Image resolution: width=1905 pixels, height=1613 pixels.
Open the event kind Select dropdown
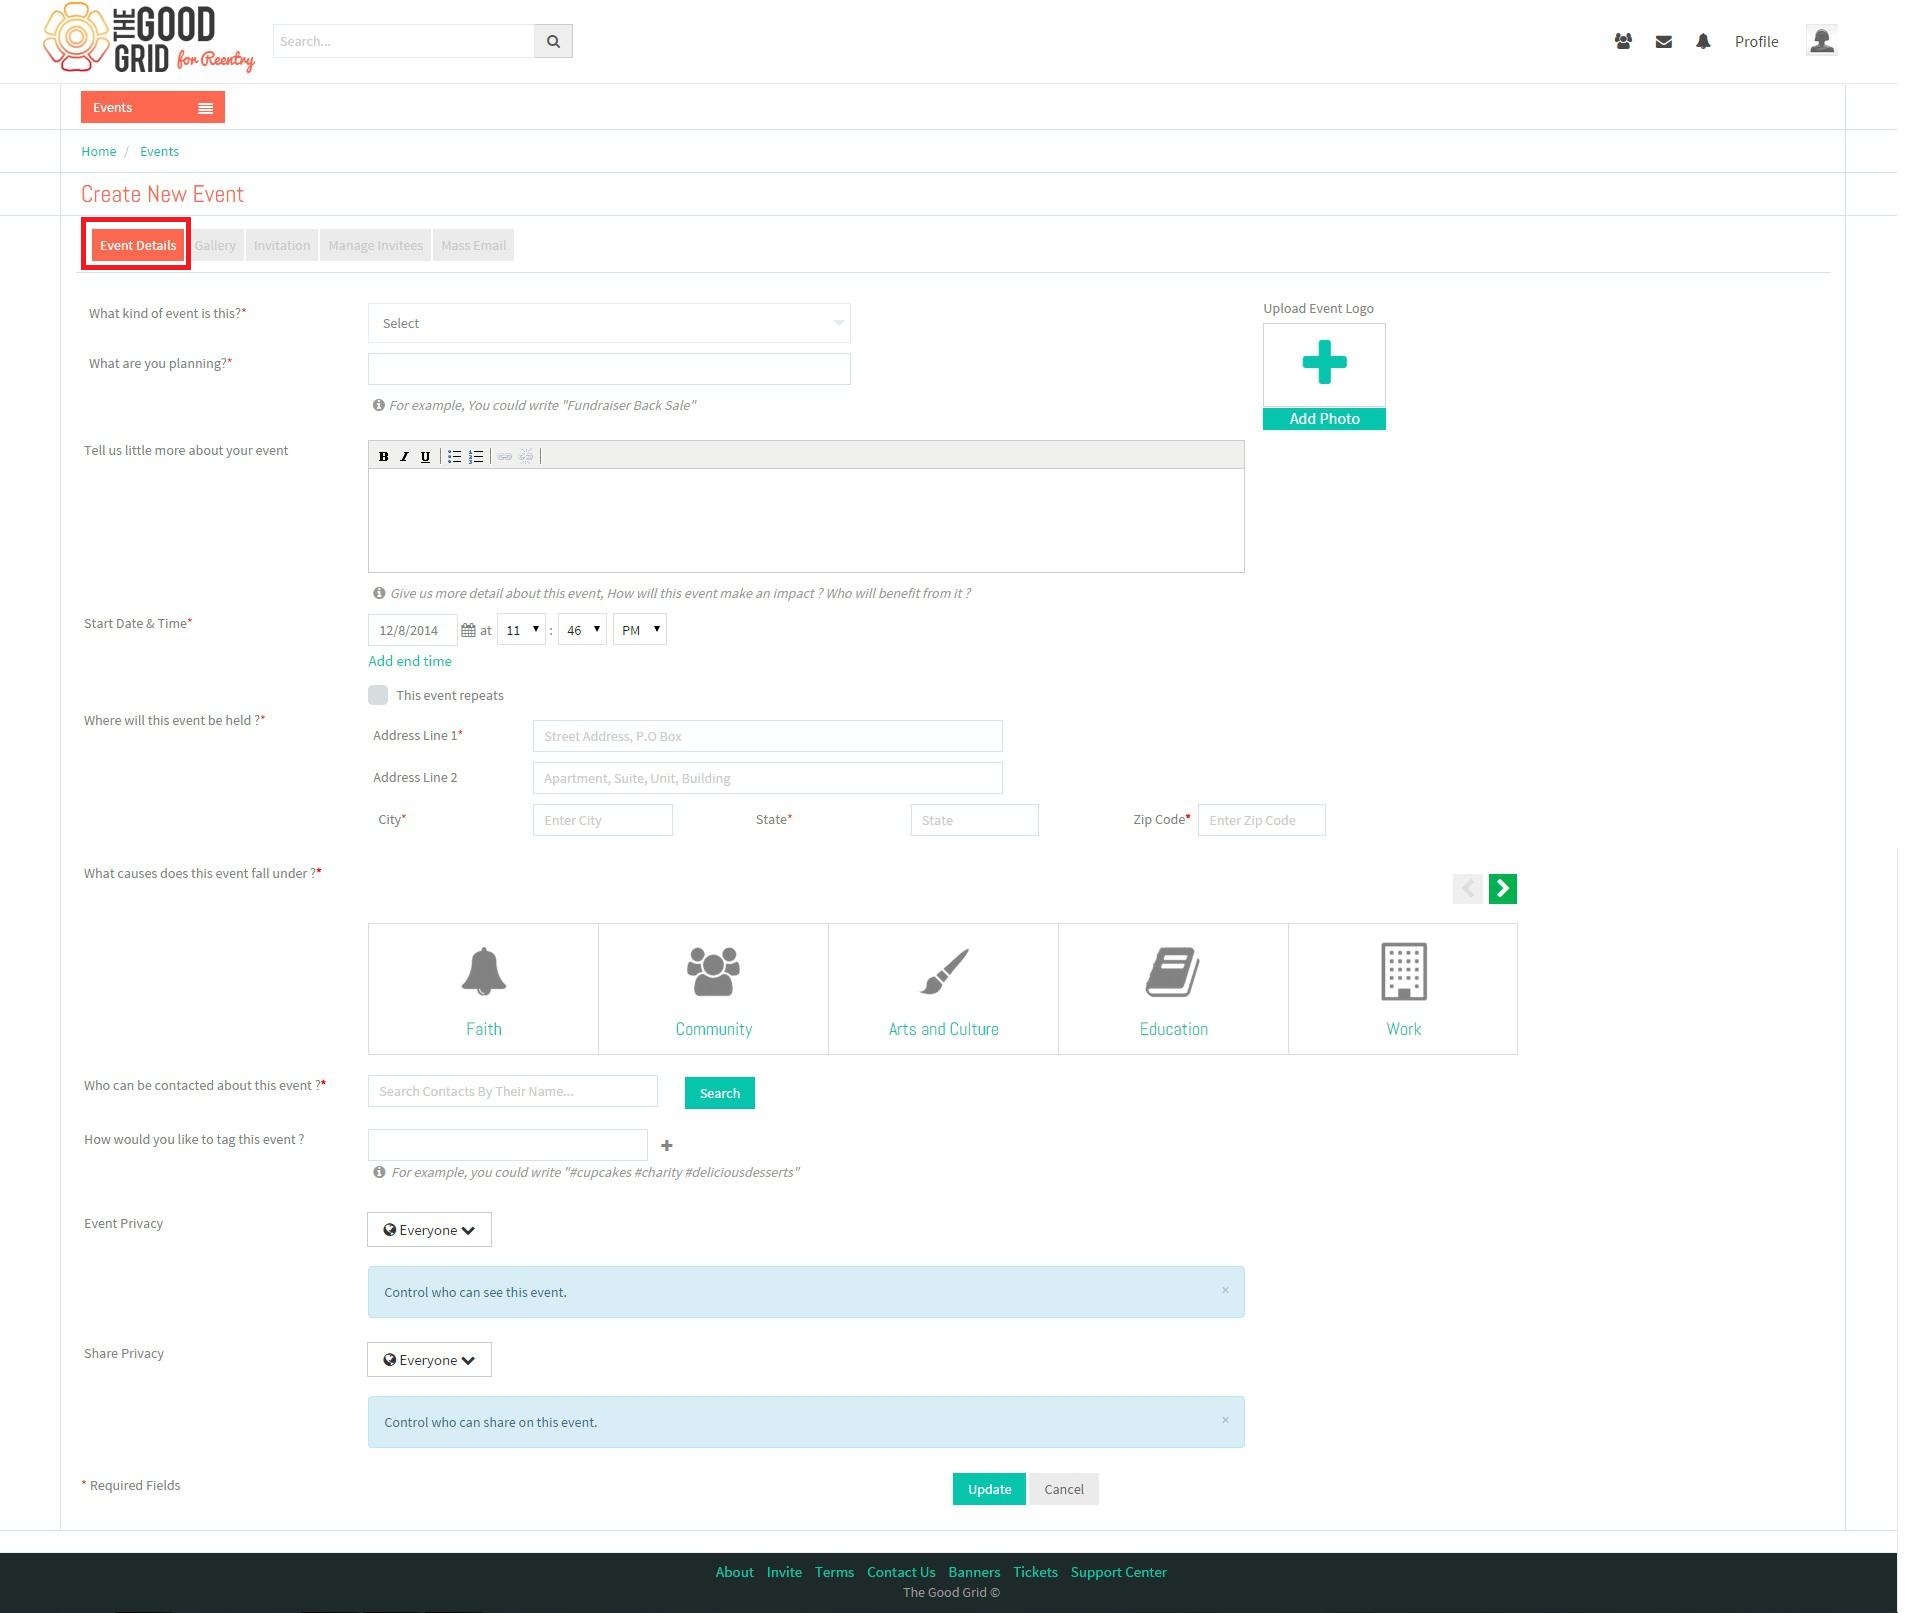[609, 323]
